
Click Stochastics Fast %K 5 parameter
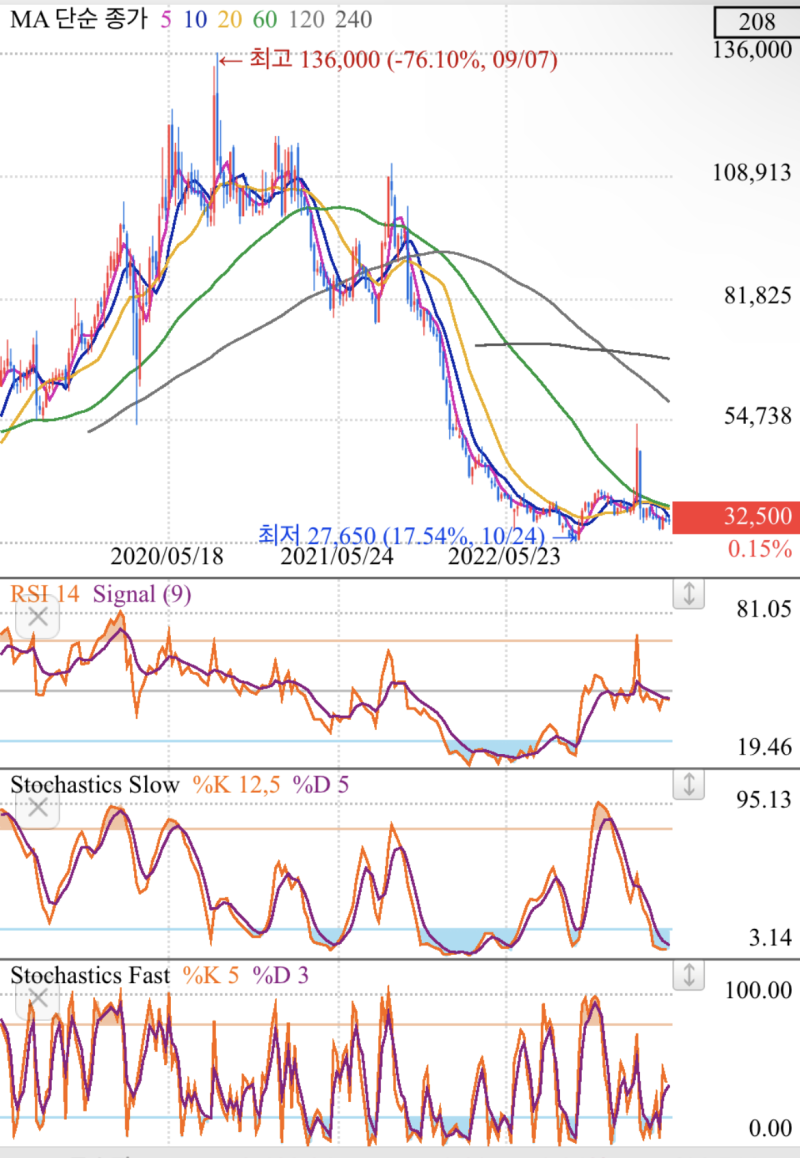(211, 975)
